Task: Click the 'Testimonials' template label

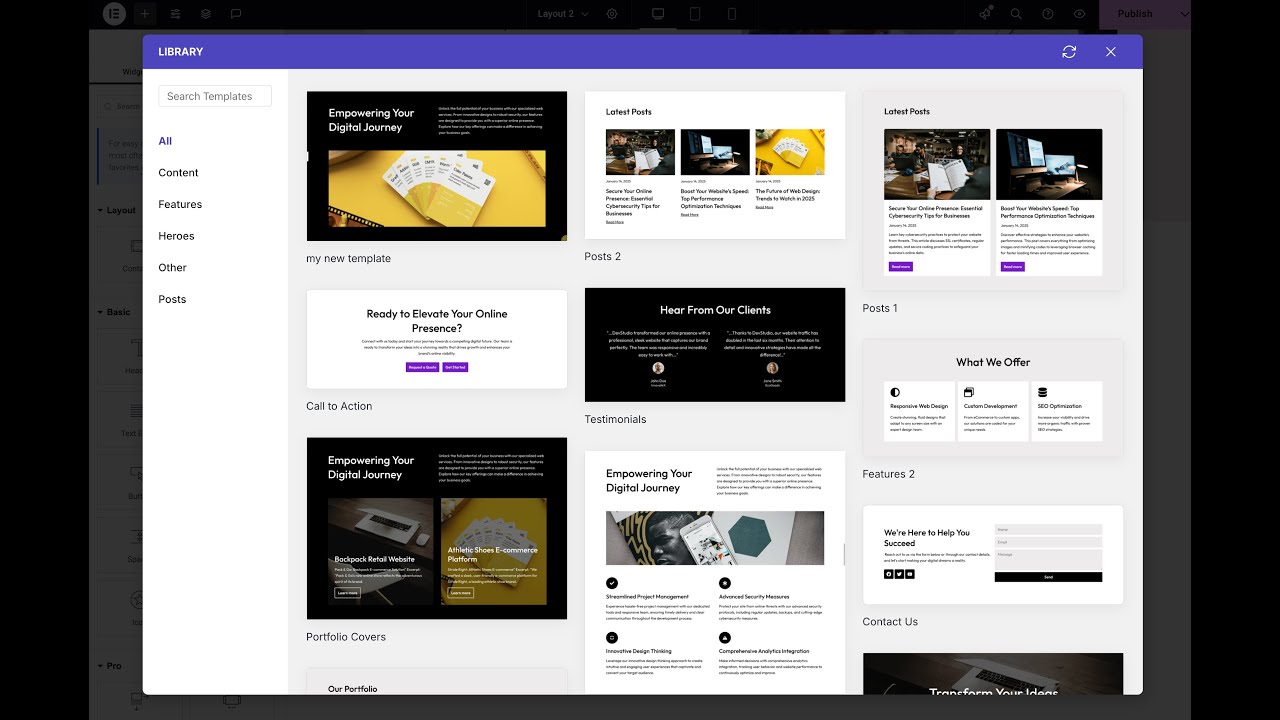Action: [615, 420]
